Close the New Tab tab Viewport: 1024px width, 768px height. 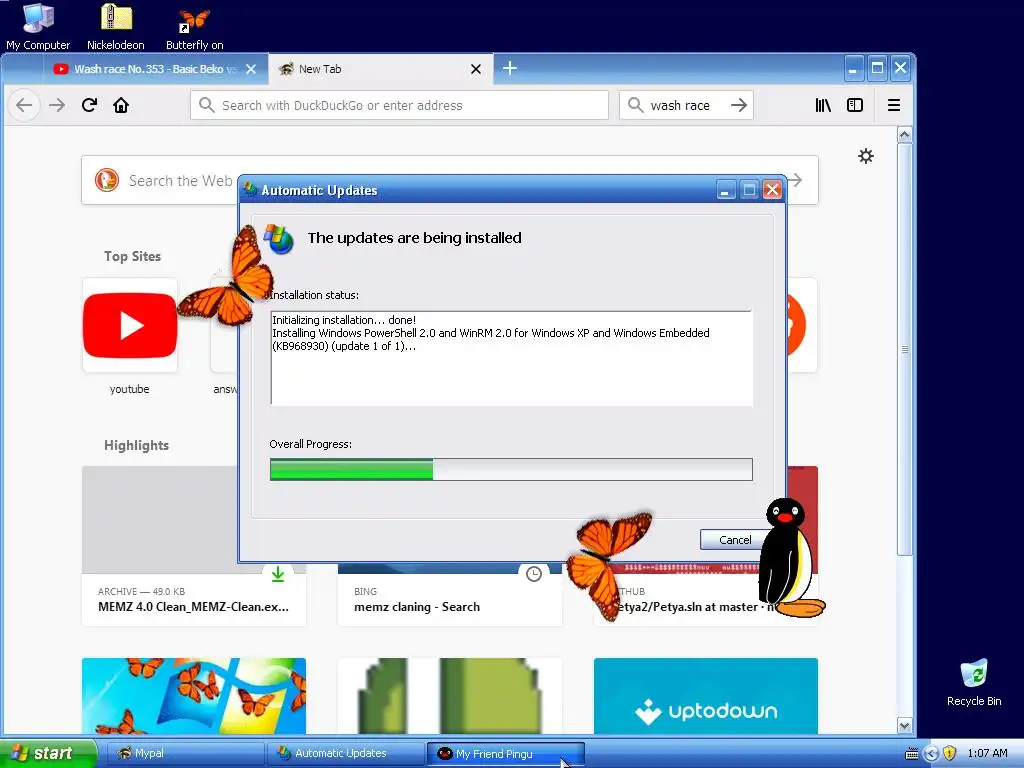click(476, 69)
